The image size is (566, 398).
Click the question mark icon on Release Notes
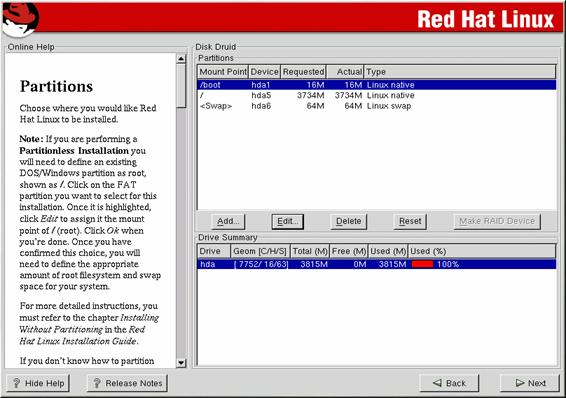point(97,383)
